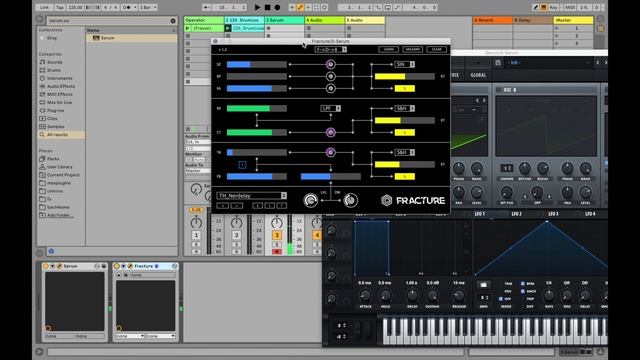640x360 pixels.
Task: Select the Master track header
Action: pyautogui.click(x=573, y=20)
